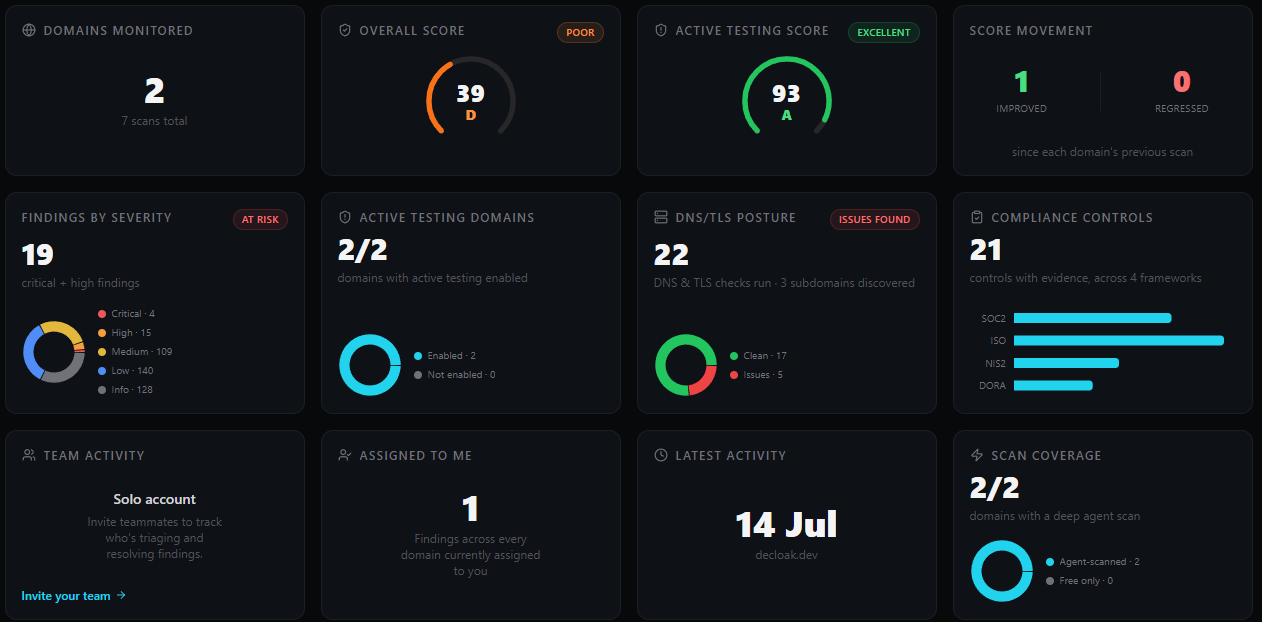Click the active testing domains donut chart
The width and height of the screenshot is (1262, 622).
pos(370,365)
